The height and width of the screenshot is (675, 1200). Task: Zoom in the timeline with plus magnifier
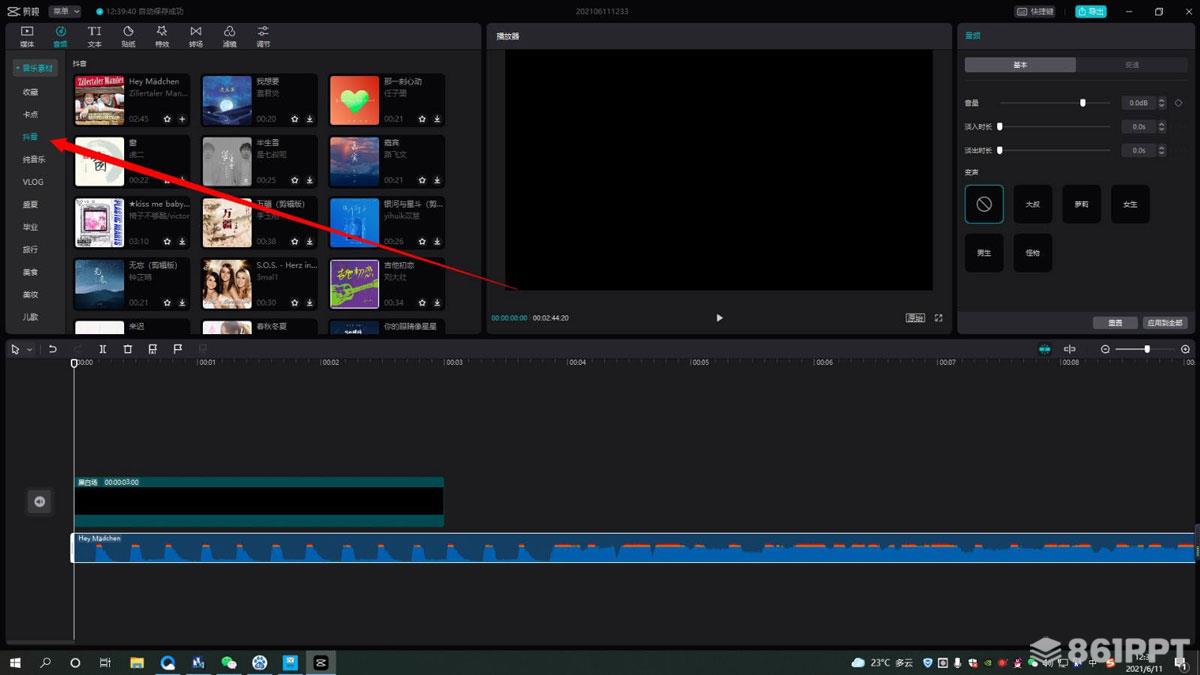pos(1185,349)
